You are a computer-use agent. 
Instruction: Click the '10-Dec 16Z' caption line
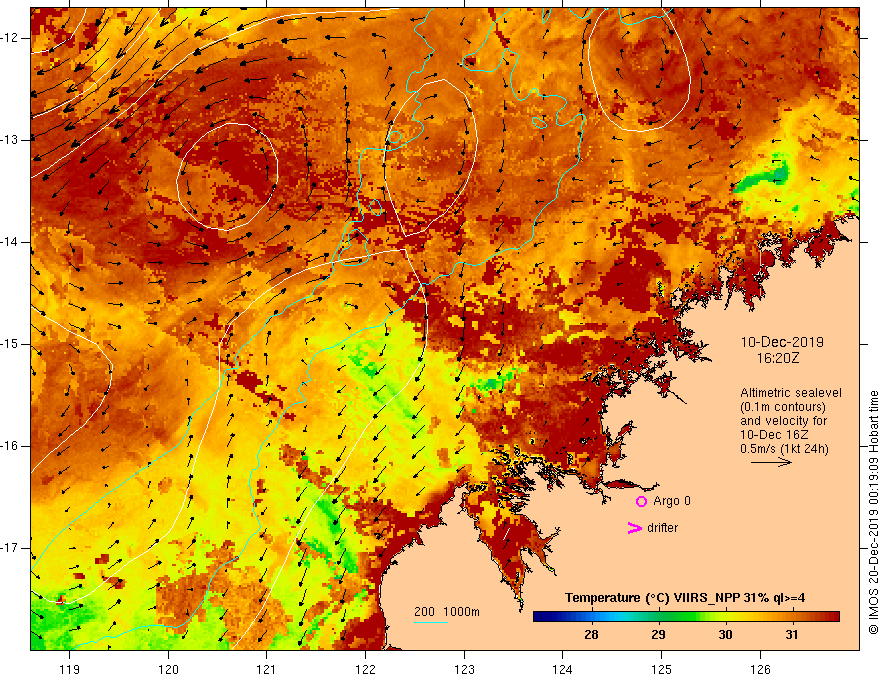[x=772, y=435]
